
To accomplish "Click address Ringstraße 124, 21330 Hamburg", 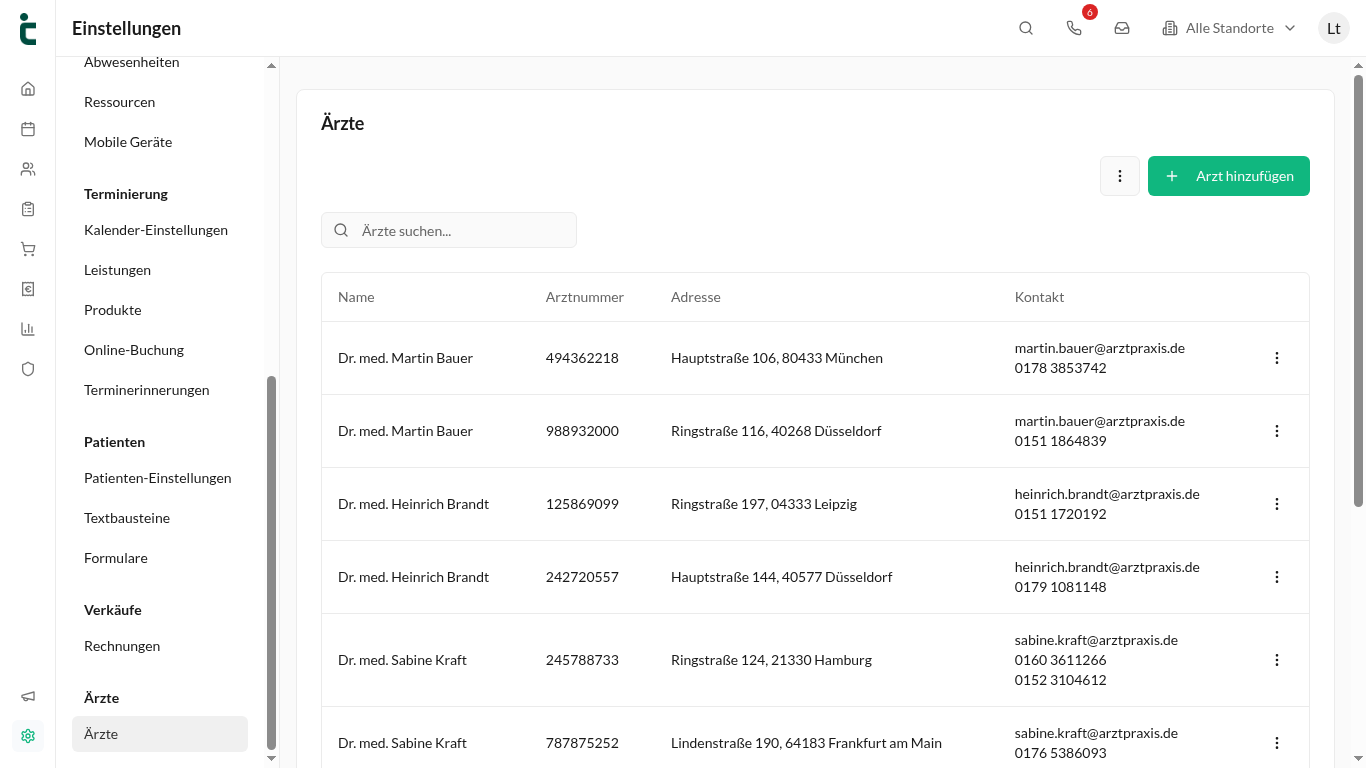I will click(771, 660).
